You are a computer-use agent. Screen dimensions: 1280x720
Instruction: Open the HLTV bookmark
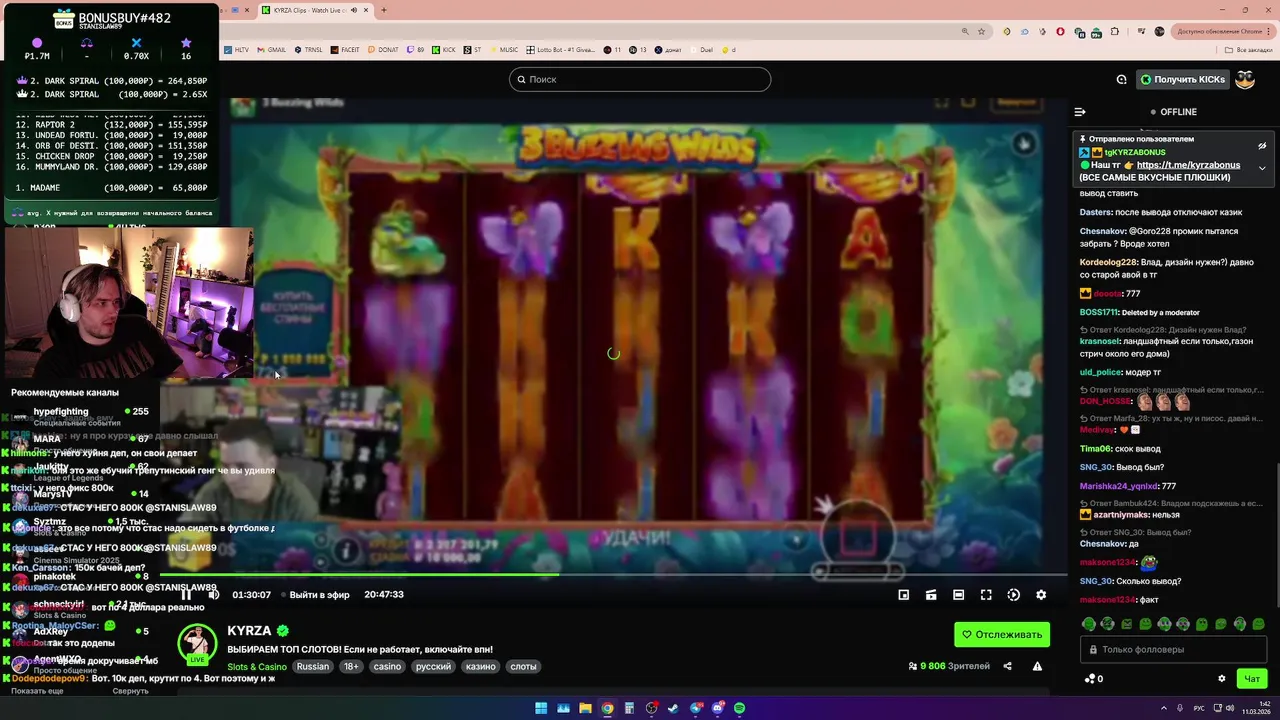238,49
